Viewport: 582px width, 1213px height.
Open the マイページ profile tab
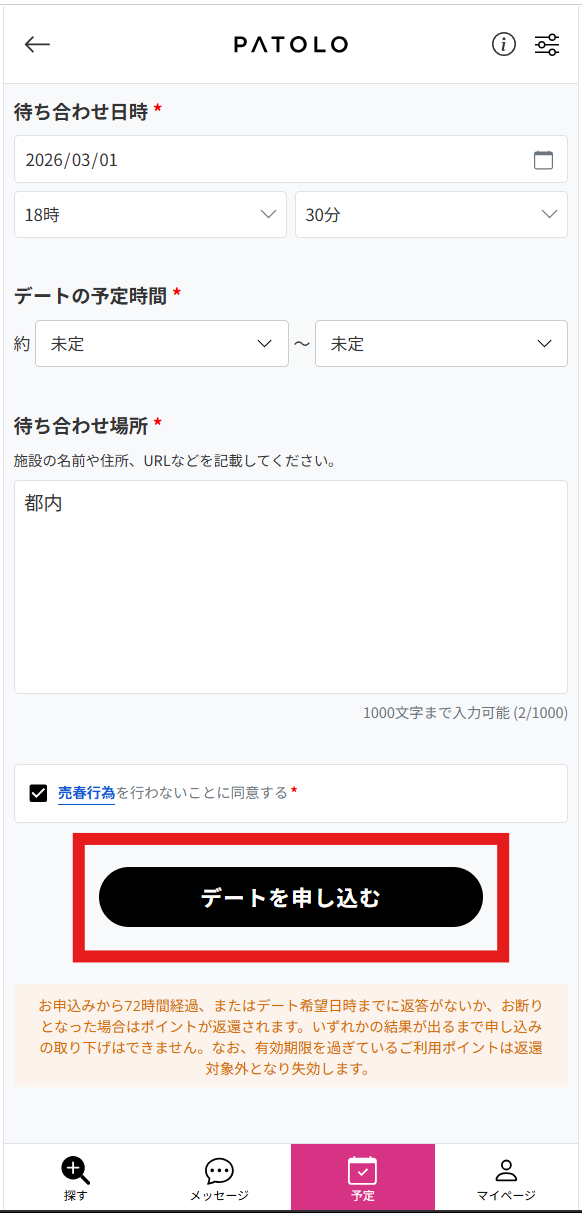point(506,1178)
